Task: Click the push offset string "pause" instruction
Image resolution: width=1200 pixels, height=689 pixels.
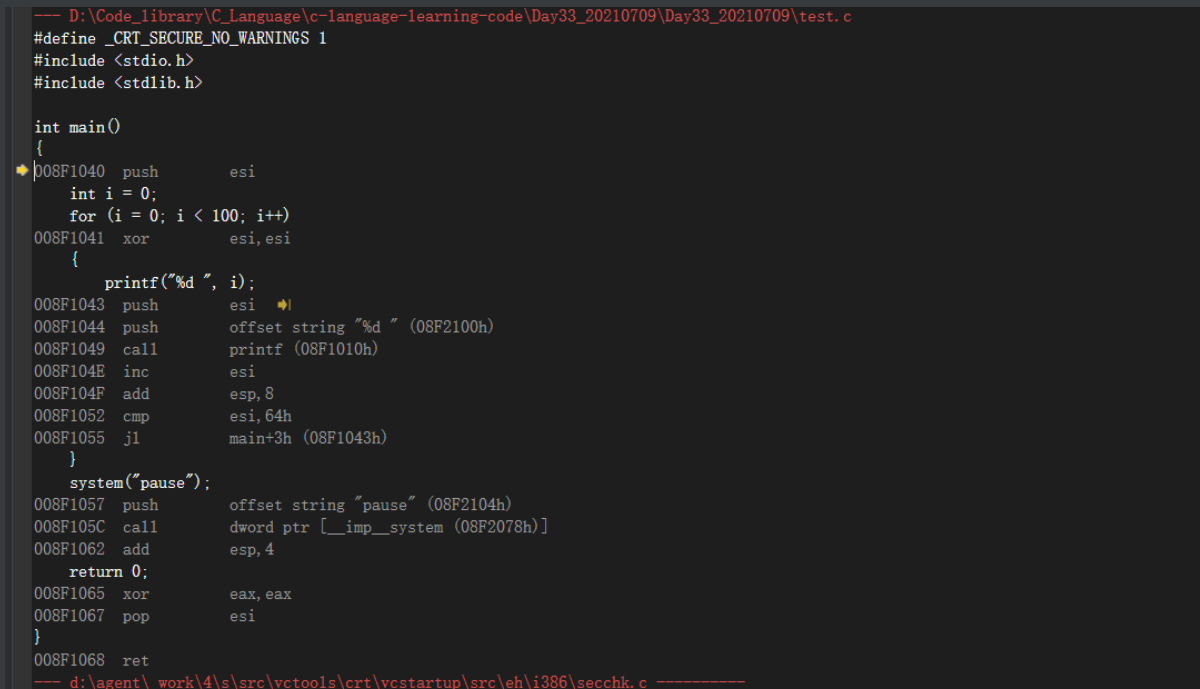Action: [x=273, y=505]
